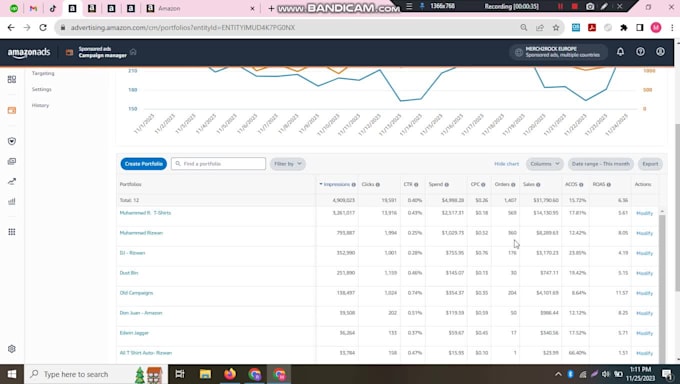Open the notifications bell icon
Image resolution: width=680 pixels, height=384 pixels.
coord(621,52)
